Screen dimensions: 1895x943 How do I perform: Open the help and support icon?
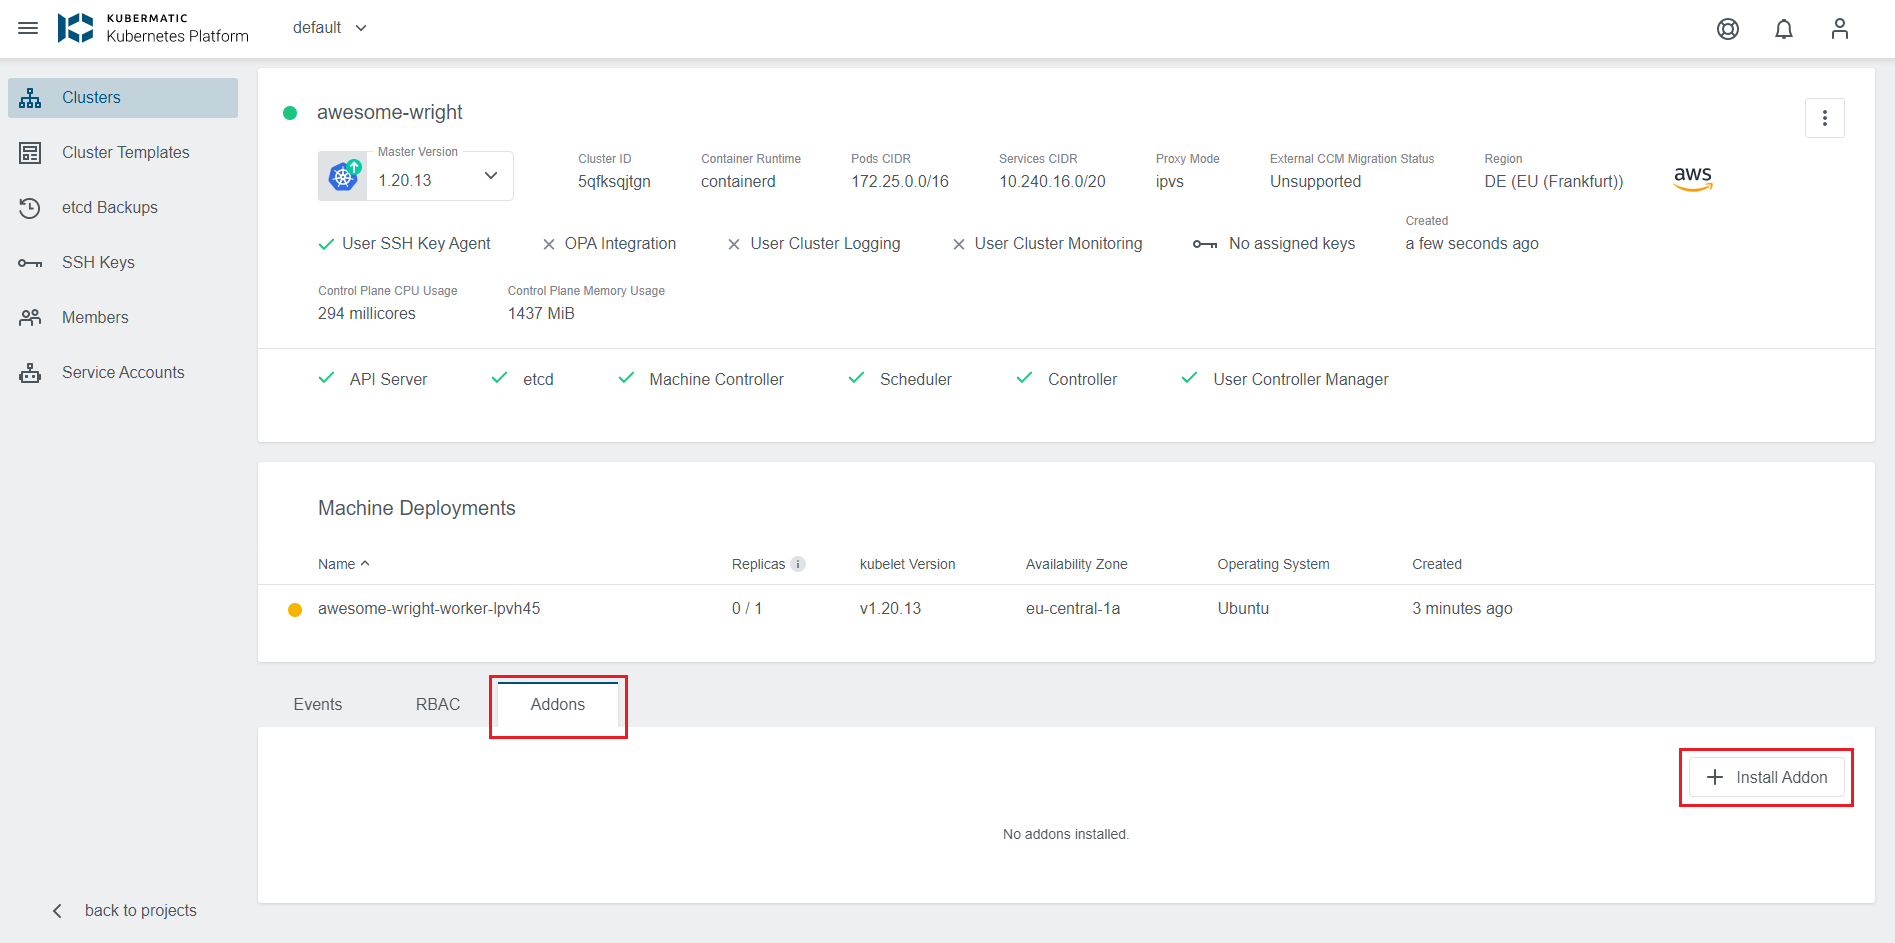tap(1728, 29)
